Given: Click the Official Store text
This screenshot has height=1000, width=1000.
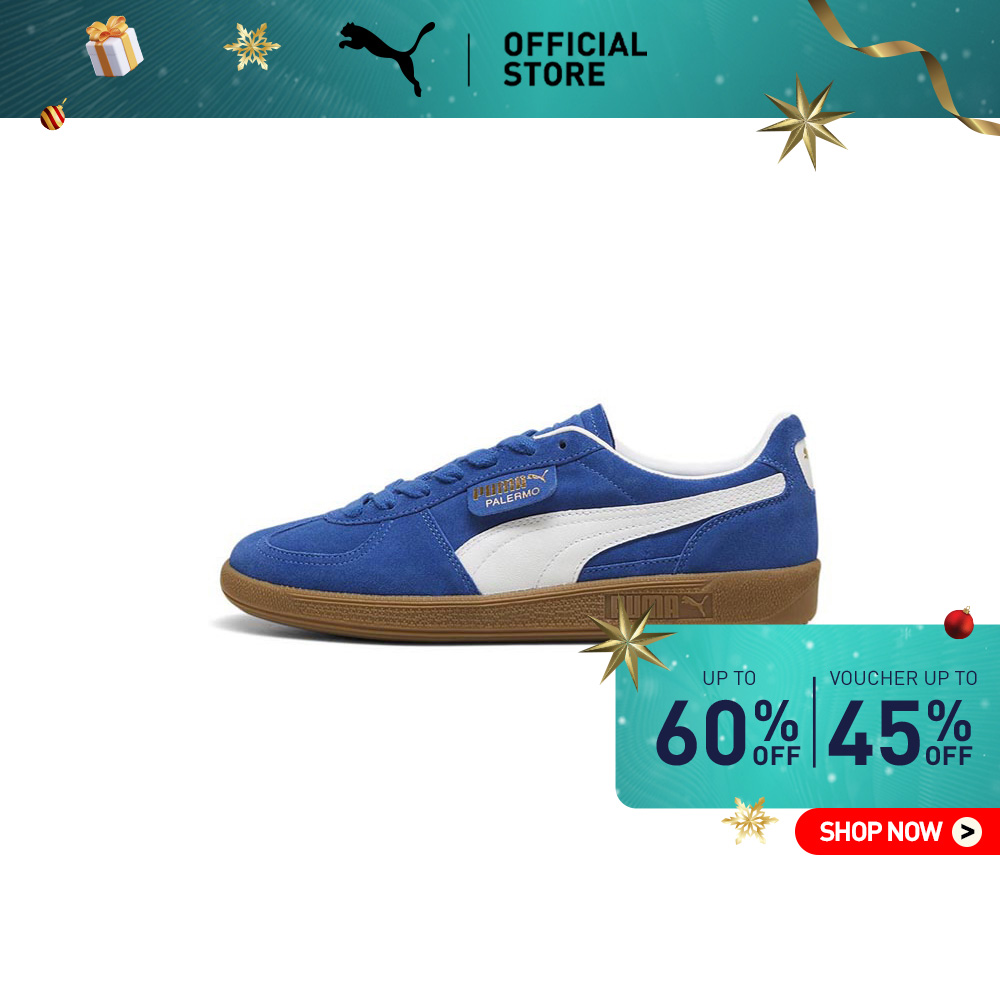Looking at the screenshot, I should 575,59.
